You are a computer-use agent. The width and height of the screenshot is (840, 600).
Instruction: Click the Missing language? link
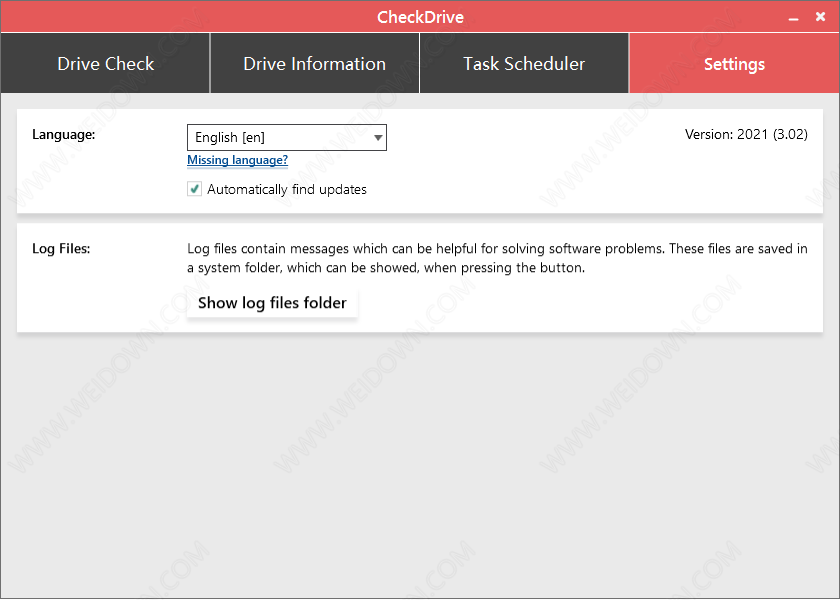237,160
